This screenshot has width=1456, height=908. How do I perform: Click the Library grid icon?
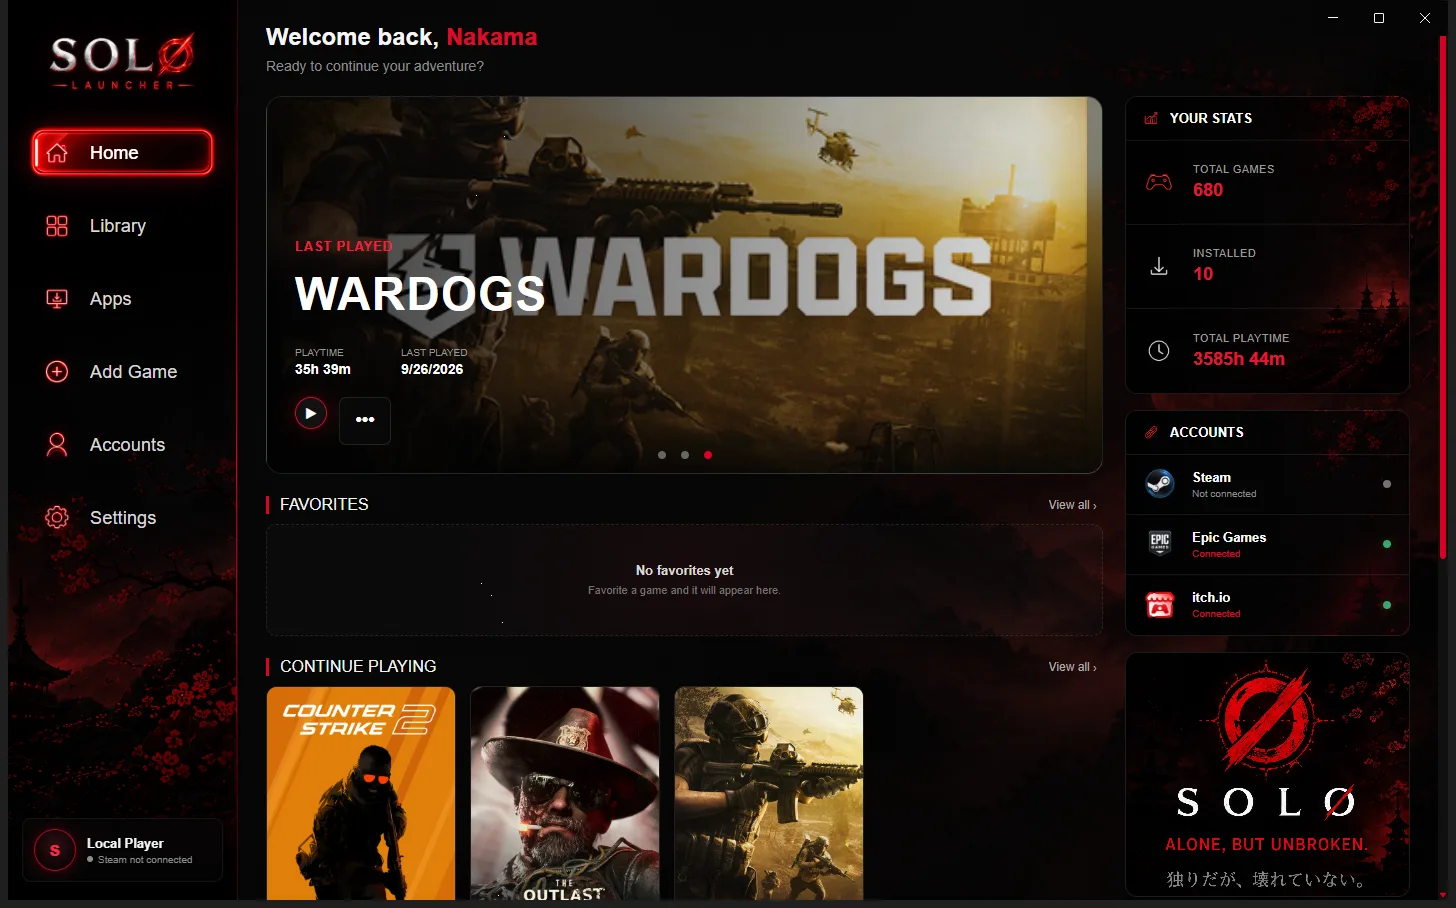(57, 226)
